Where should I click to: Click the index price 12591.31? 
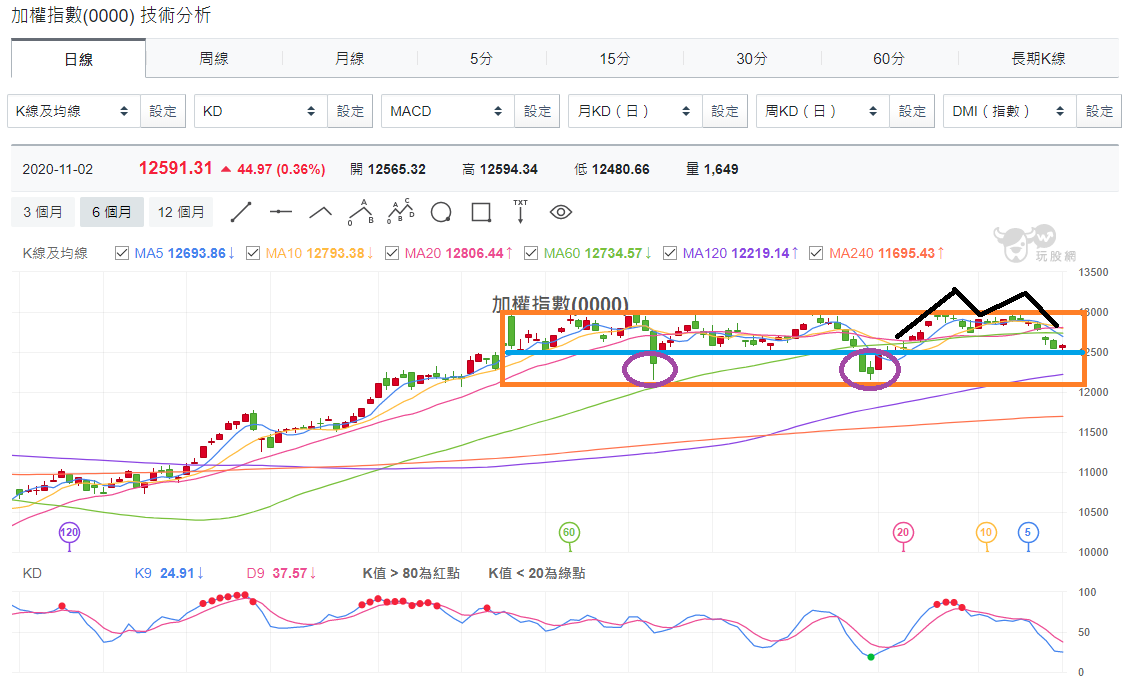click(x=176, y=169)
